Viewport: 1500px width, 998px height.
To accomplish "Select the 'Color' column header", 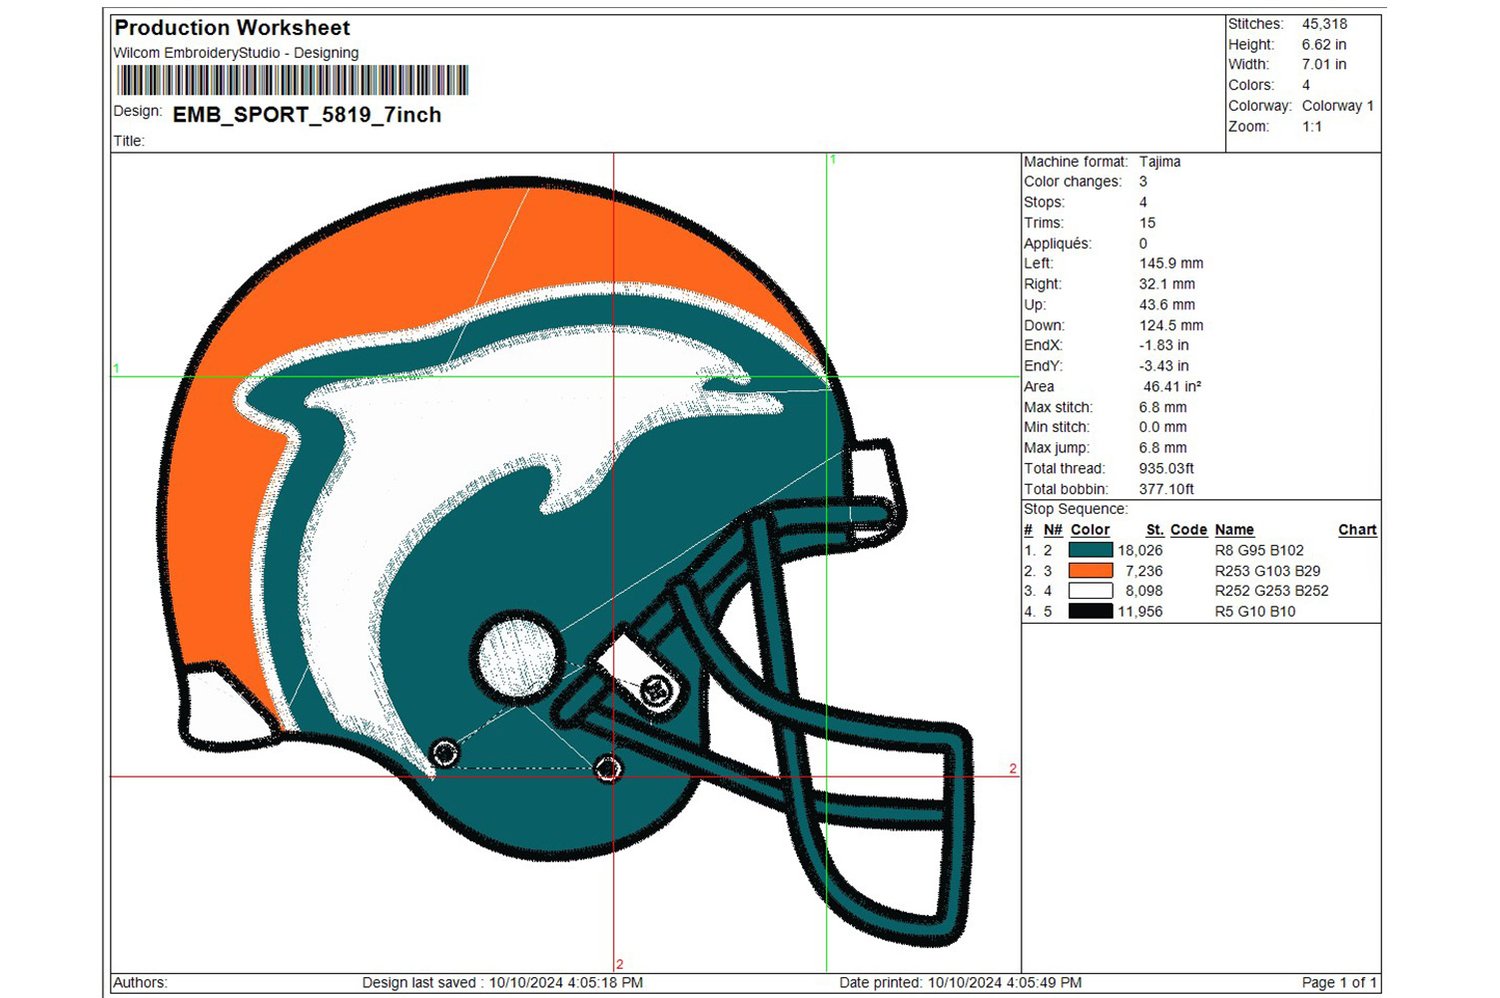I will point(1090,530).
